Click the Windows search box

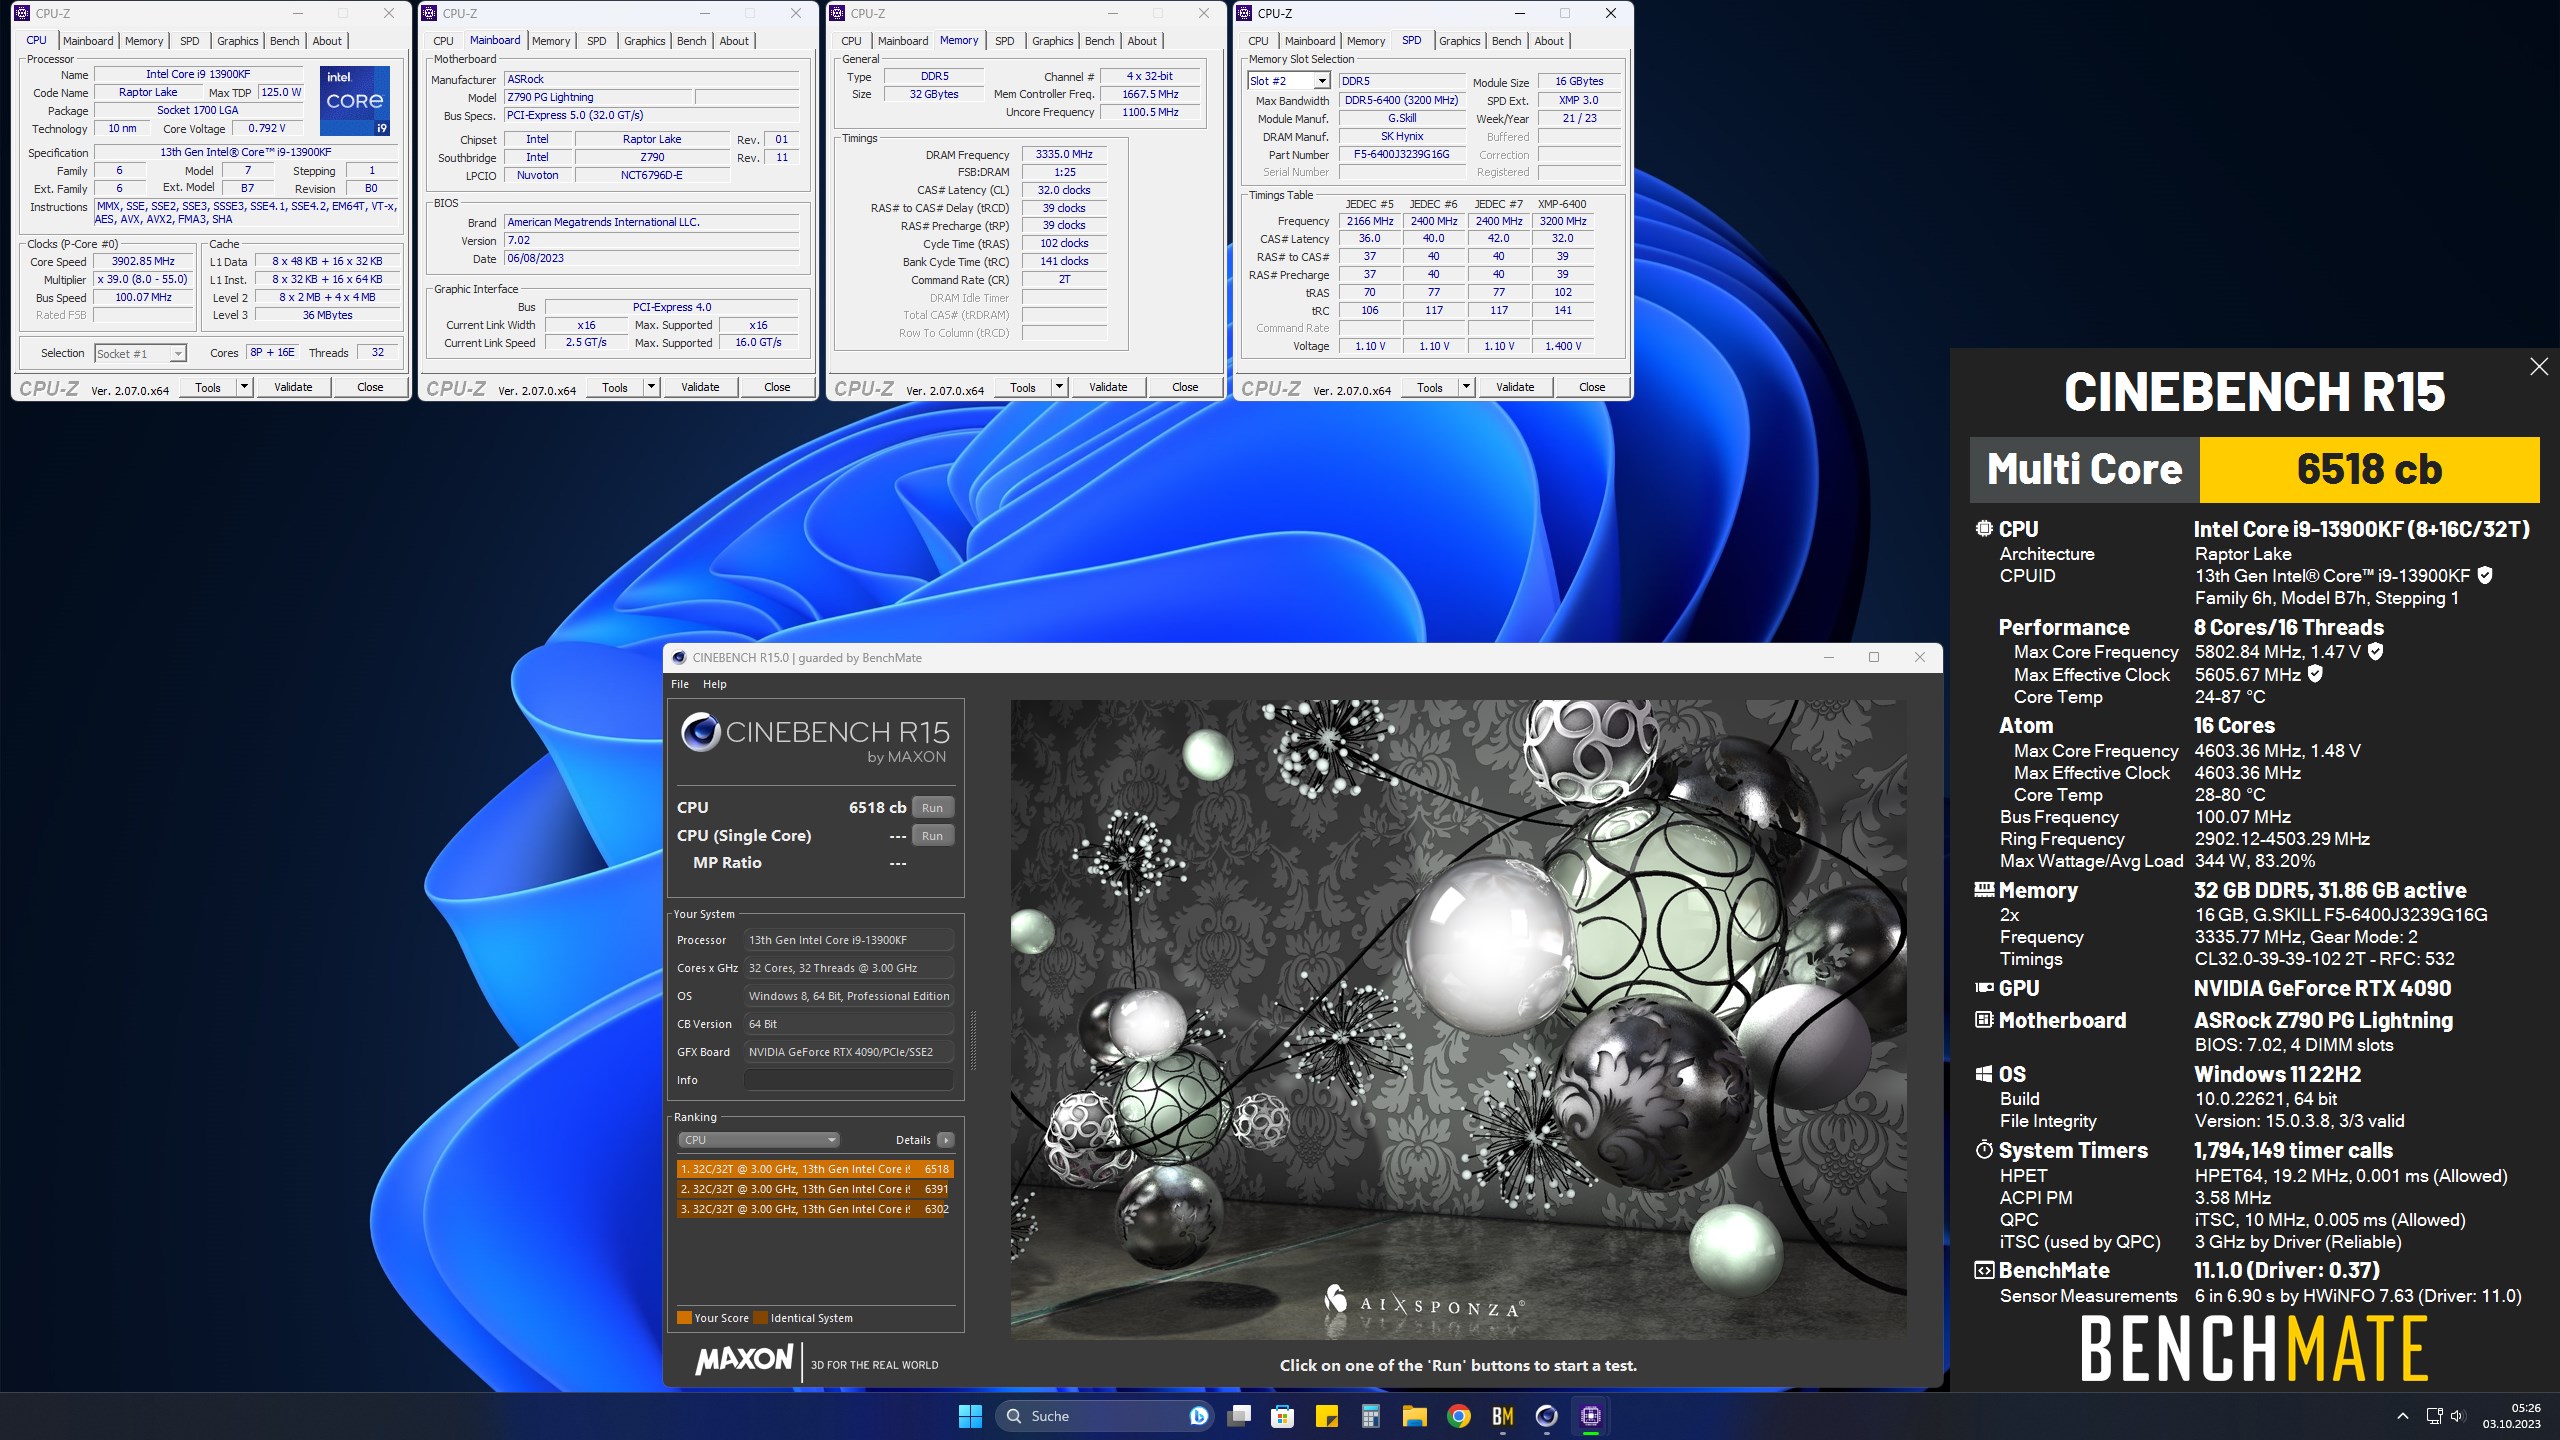point(1105,1416)
